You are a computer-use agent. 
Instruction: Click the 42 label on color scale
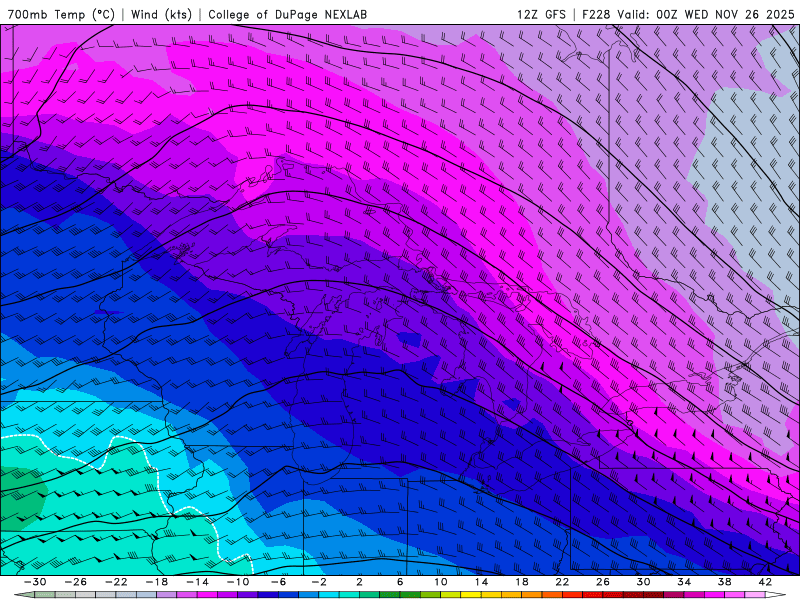click(x=765, y=582)
